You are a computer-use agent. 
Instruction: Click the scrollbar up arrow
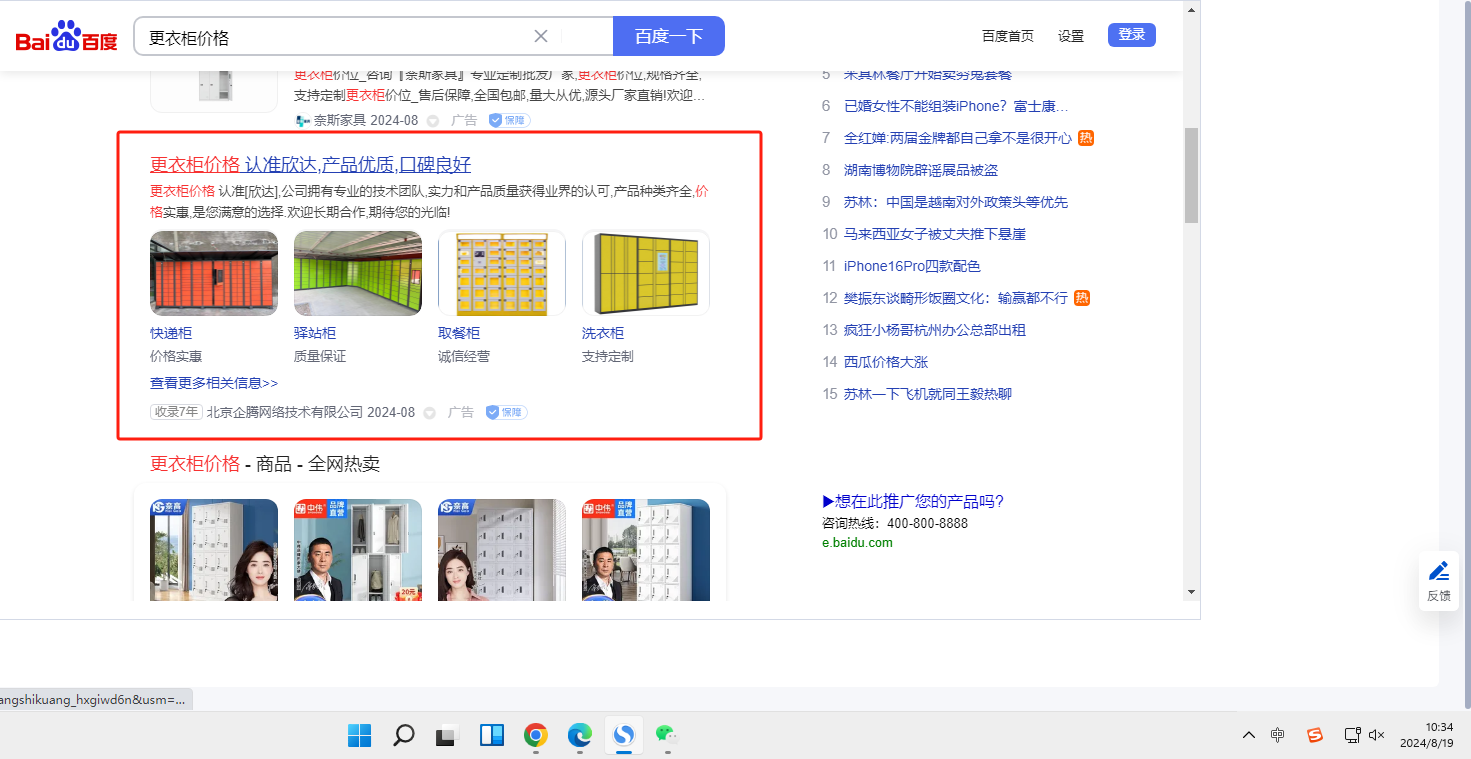coord(1191,9)
